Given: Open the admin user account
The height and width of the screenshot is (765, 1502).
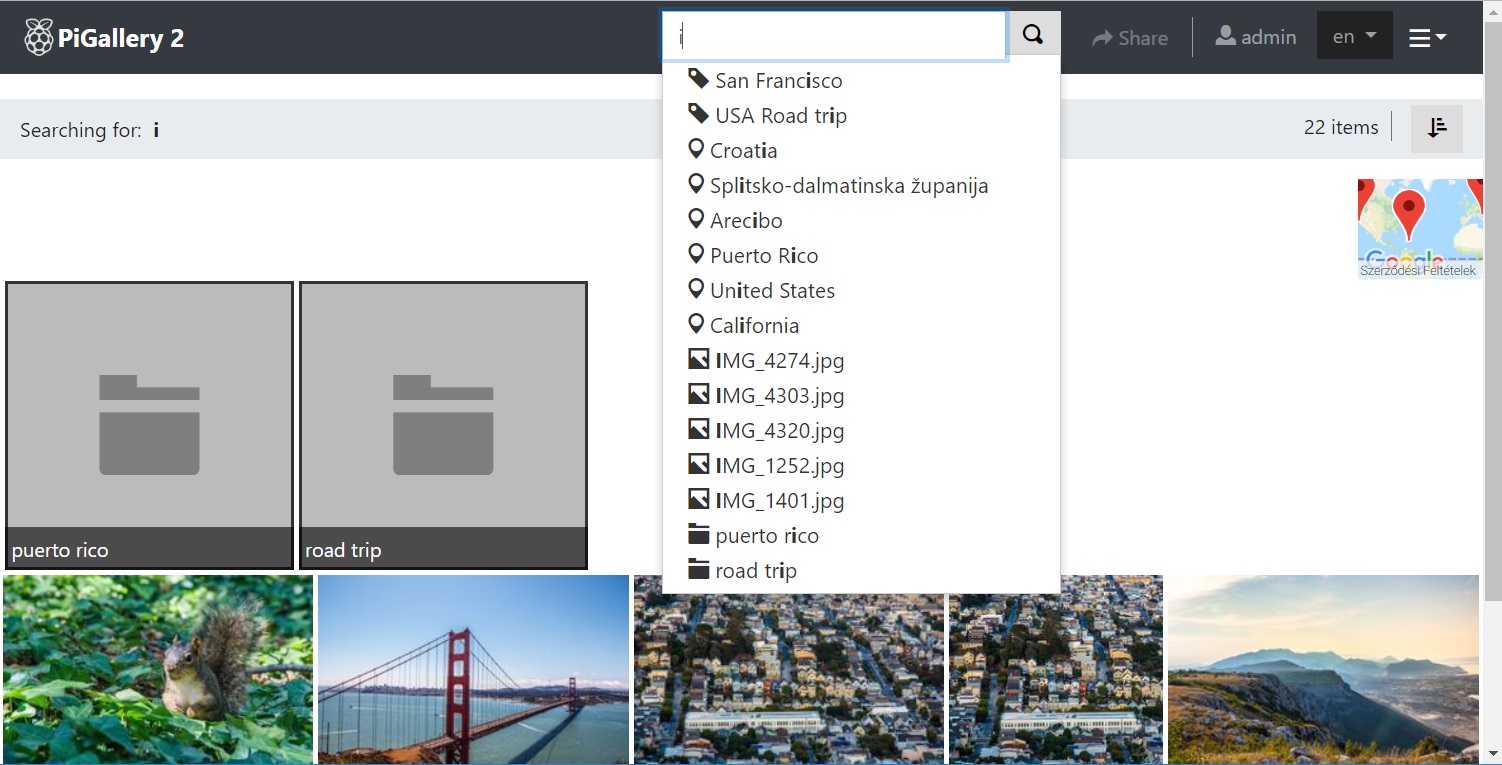Looking at the screenshot, I should [1256, 37].
